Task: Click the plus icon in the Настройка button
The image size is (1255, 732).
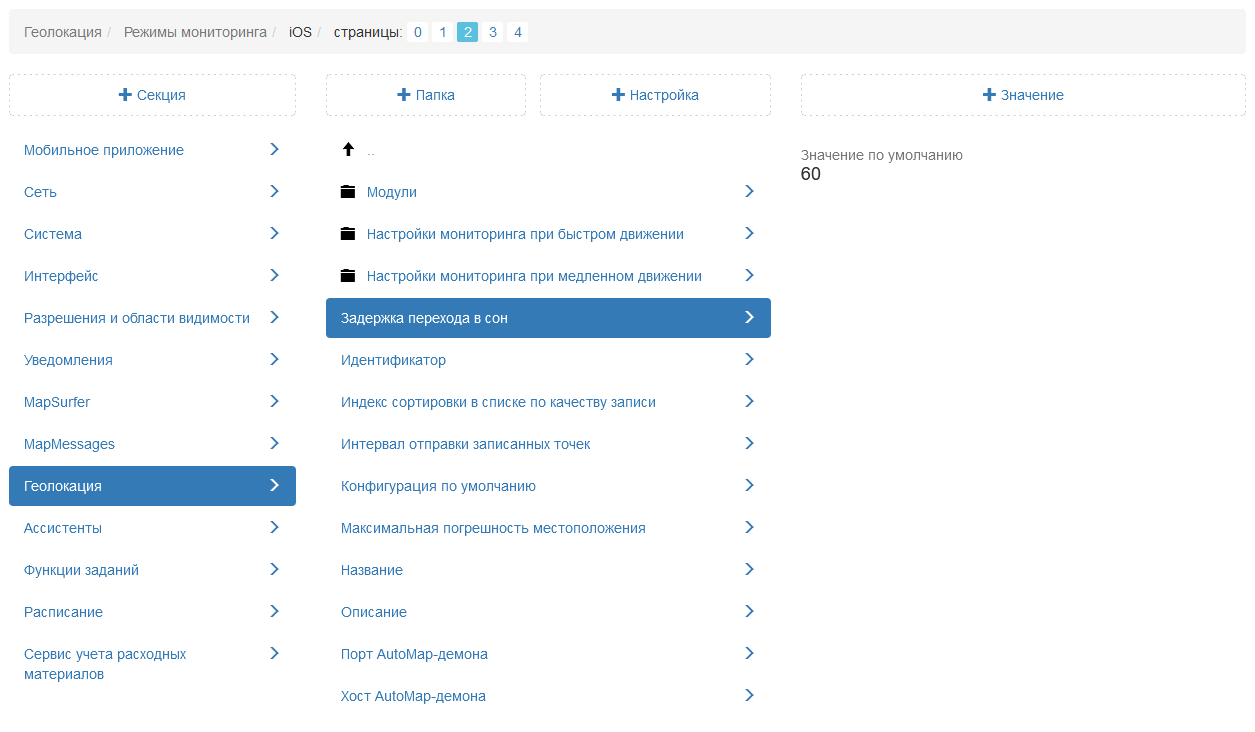Action: pos(618,95)
